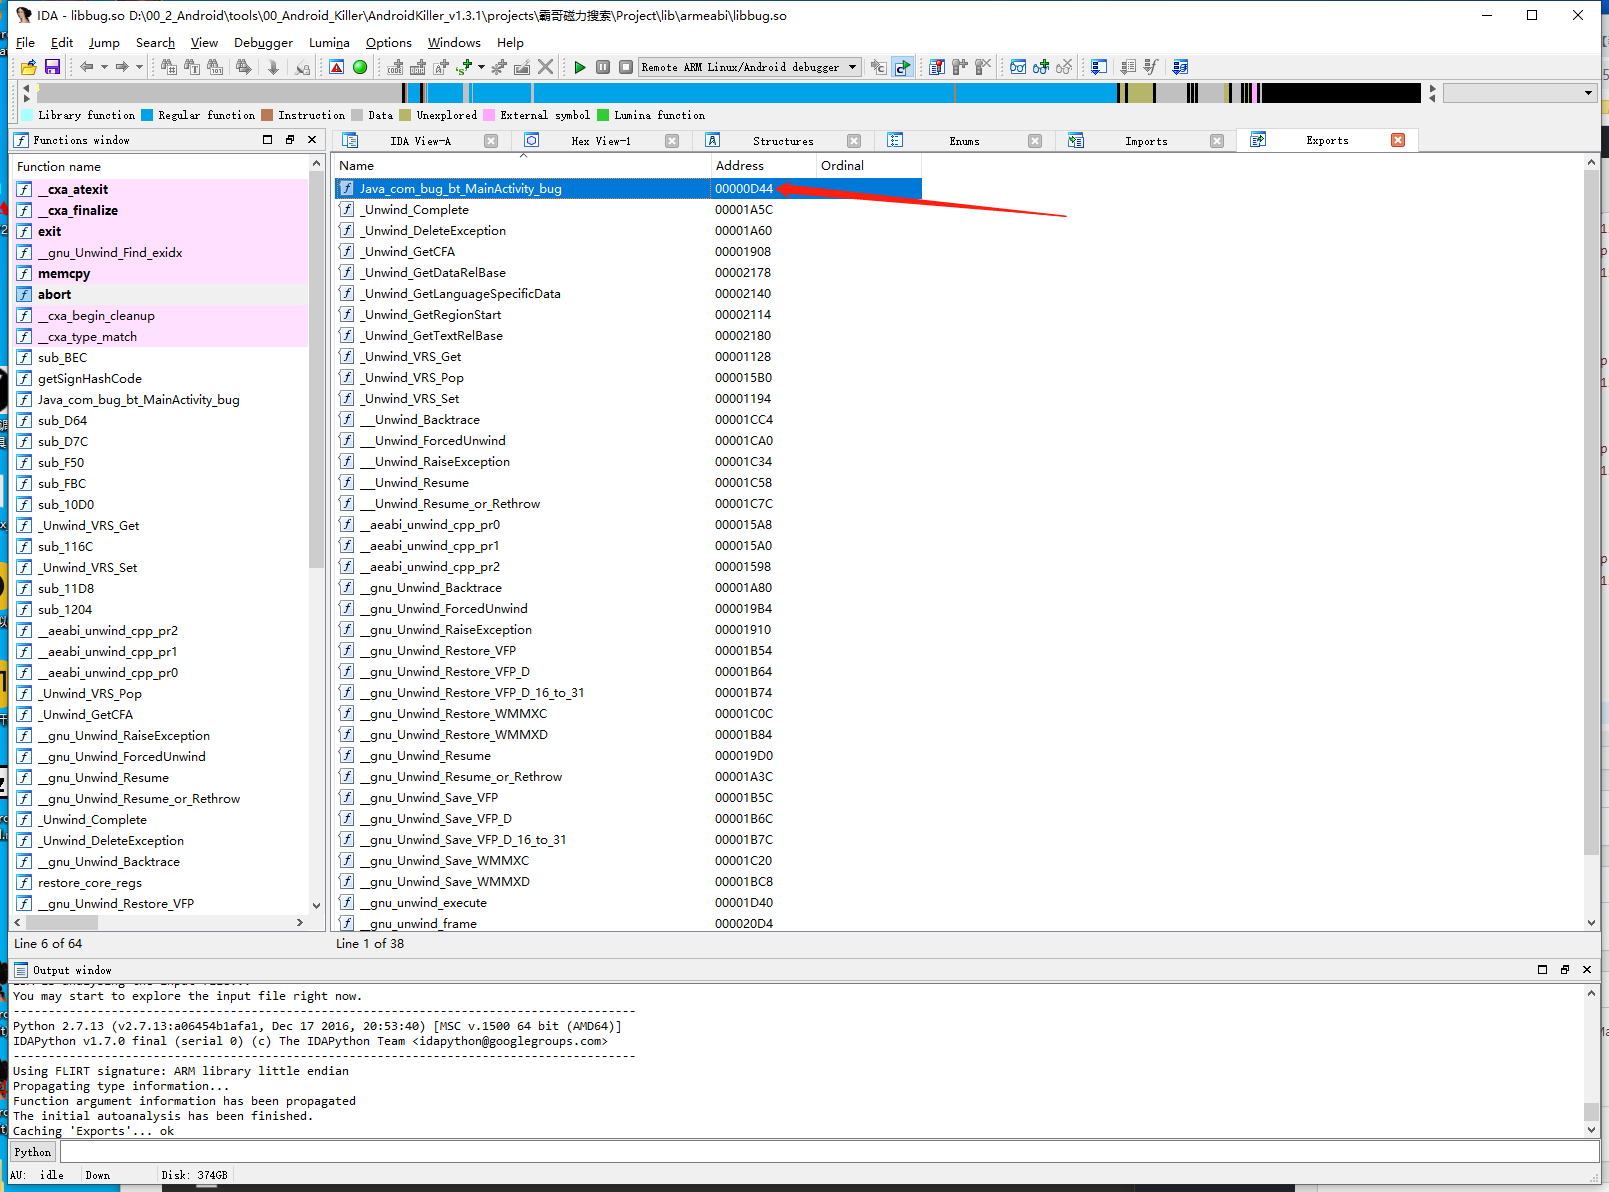Screen dimensions: 1609x1192
Task: Expand the back navigation history arrow
Action: 104,67
